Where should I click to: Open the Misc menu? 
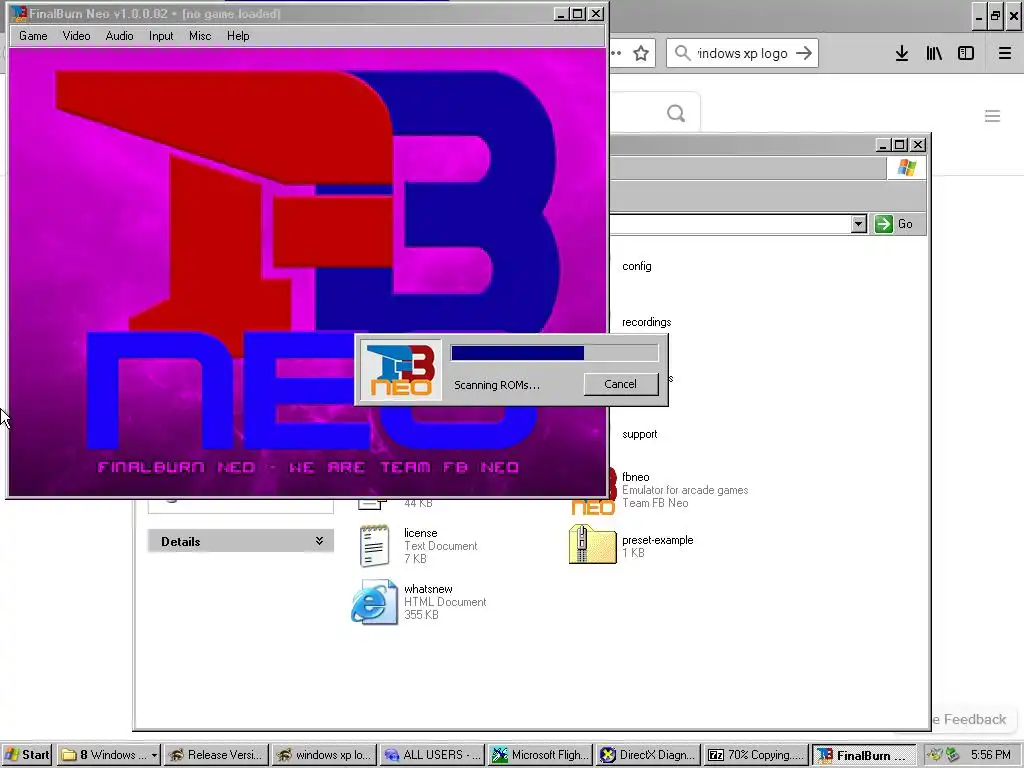coord(200,36)
